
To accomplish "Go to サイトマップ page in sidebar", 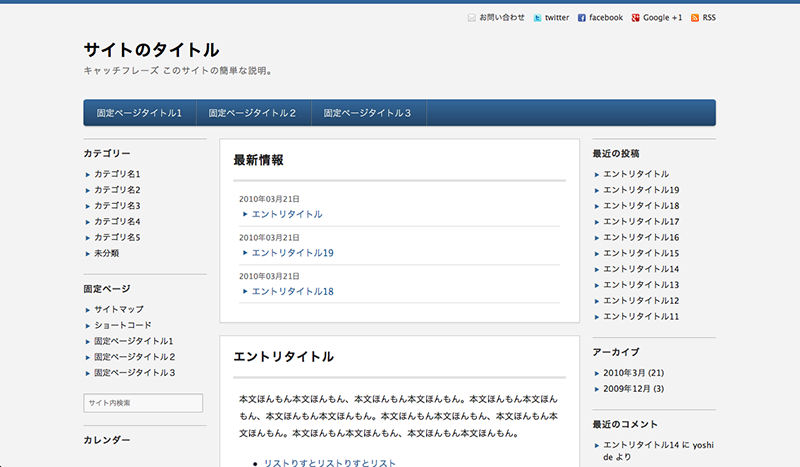I will coord(119,309).
